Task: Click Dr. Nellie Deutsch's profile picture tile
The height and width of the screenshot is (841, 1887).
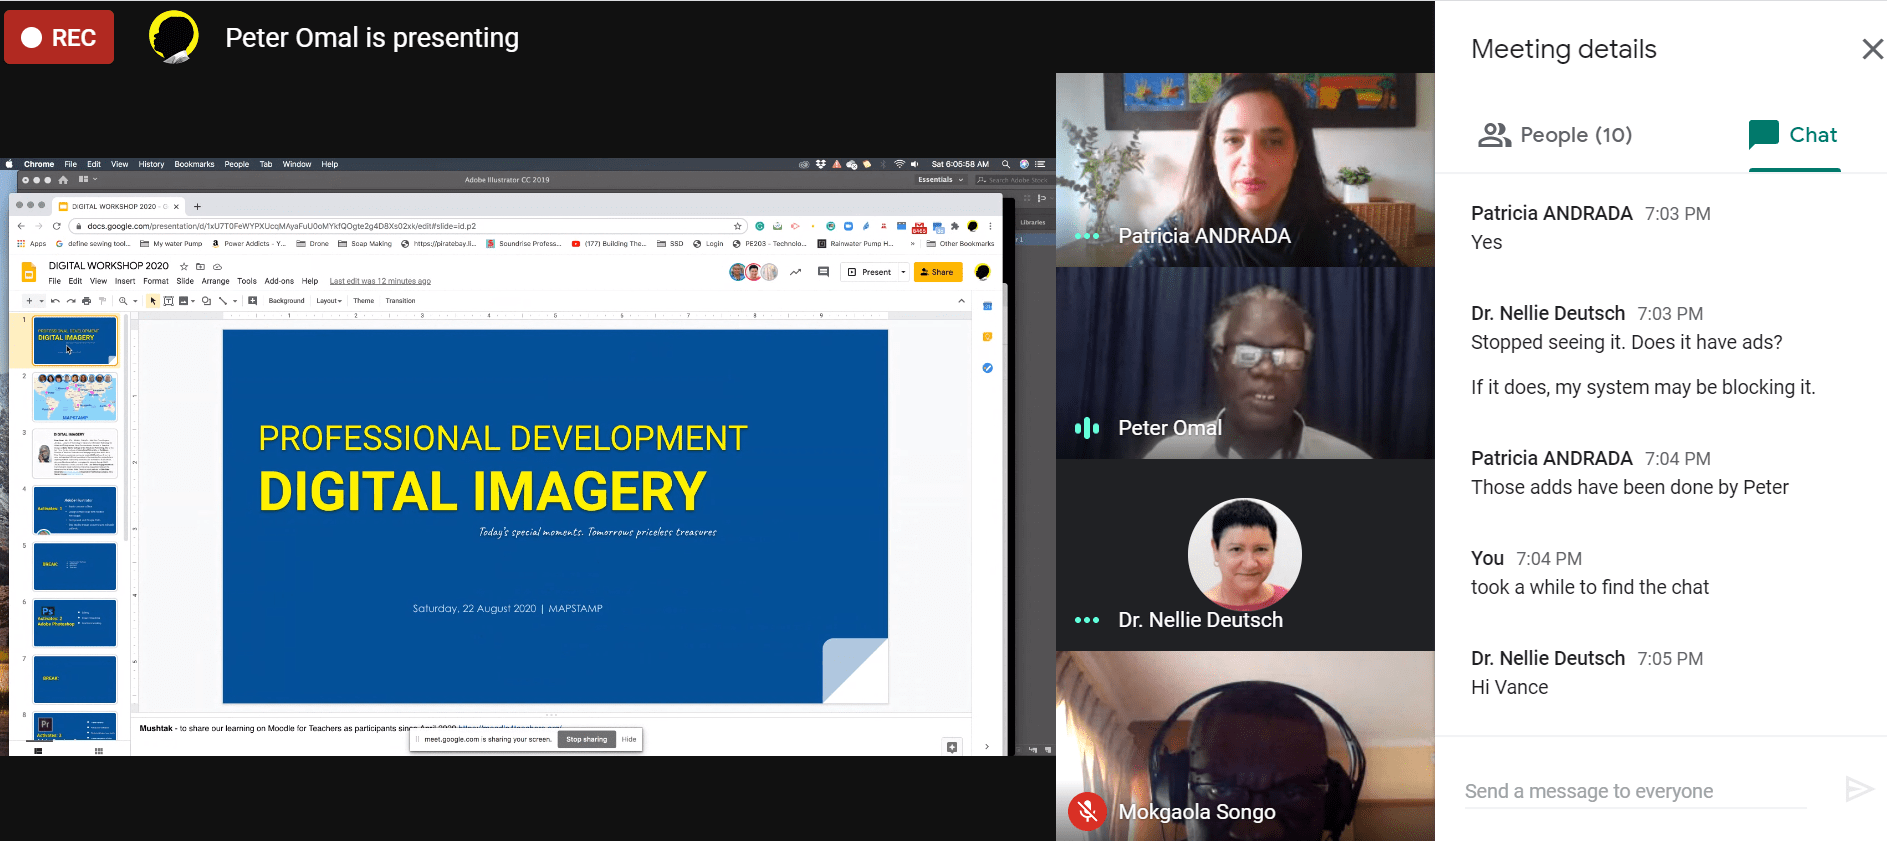Action: [x=1245, y=555]
